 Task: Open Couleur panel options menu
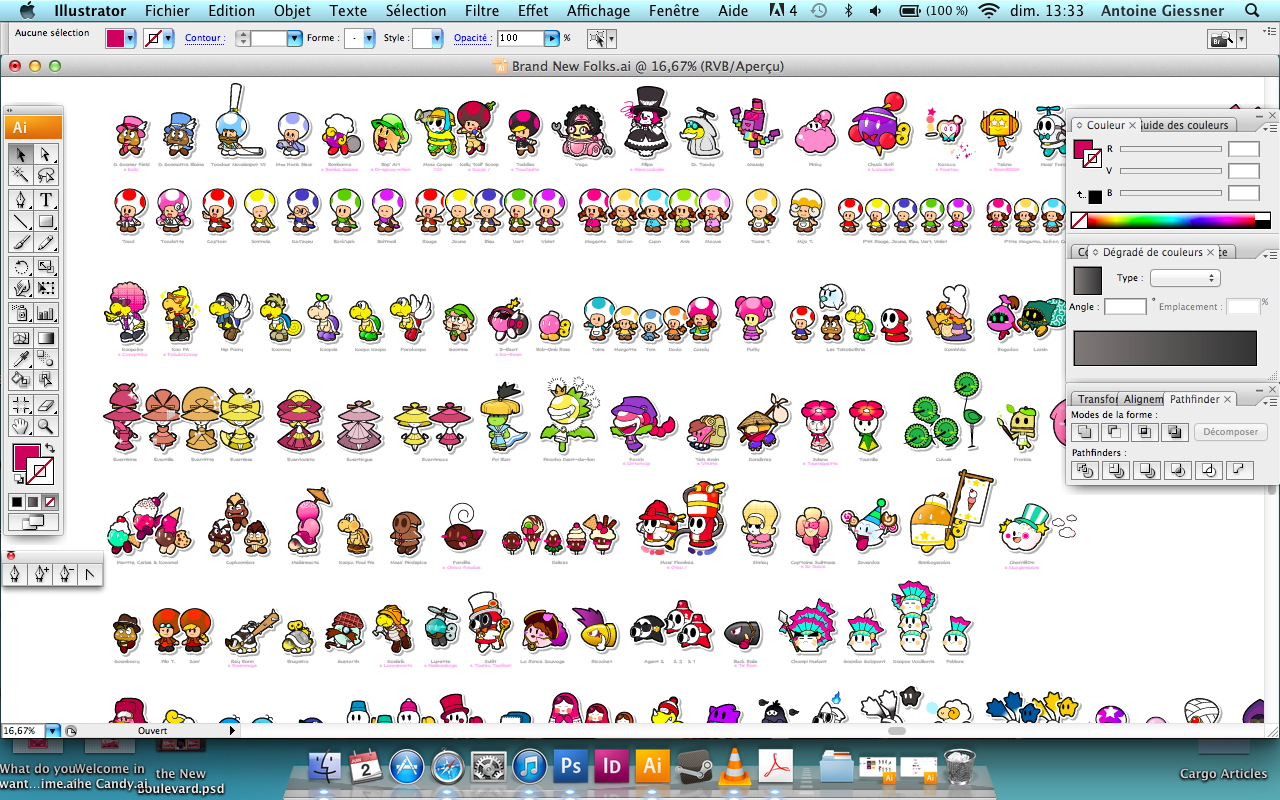coord(1270,127)
